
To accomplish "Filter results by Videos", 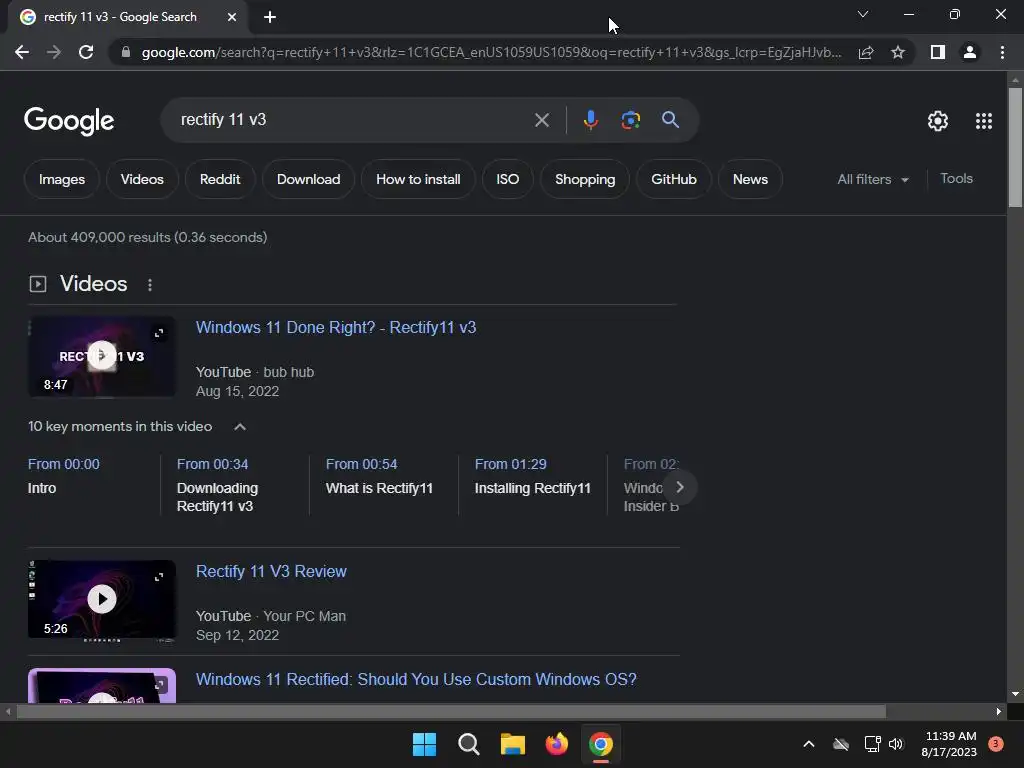I will pos(142,179).
